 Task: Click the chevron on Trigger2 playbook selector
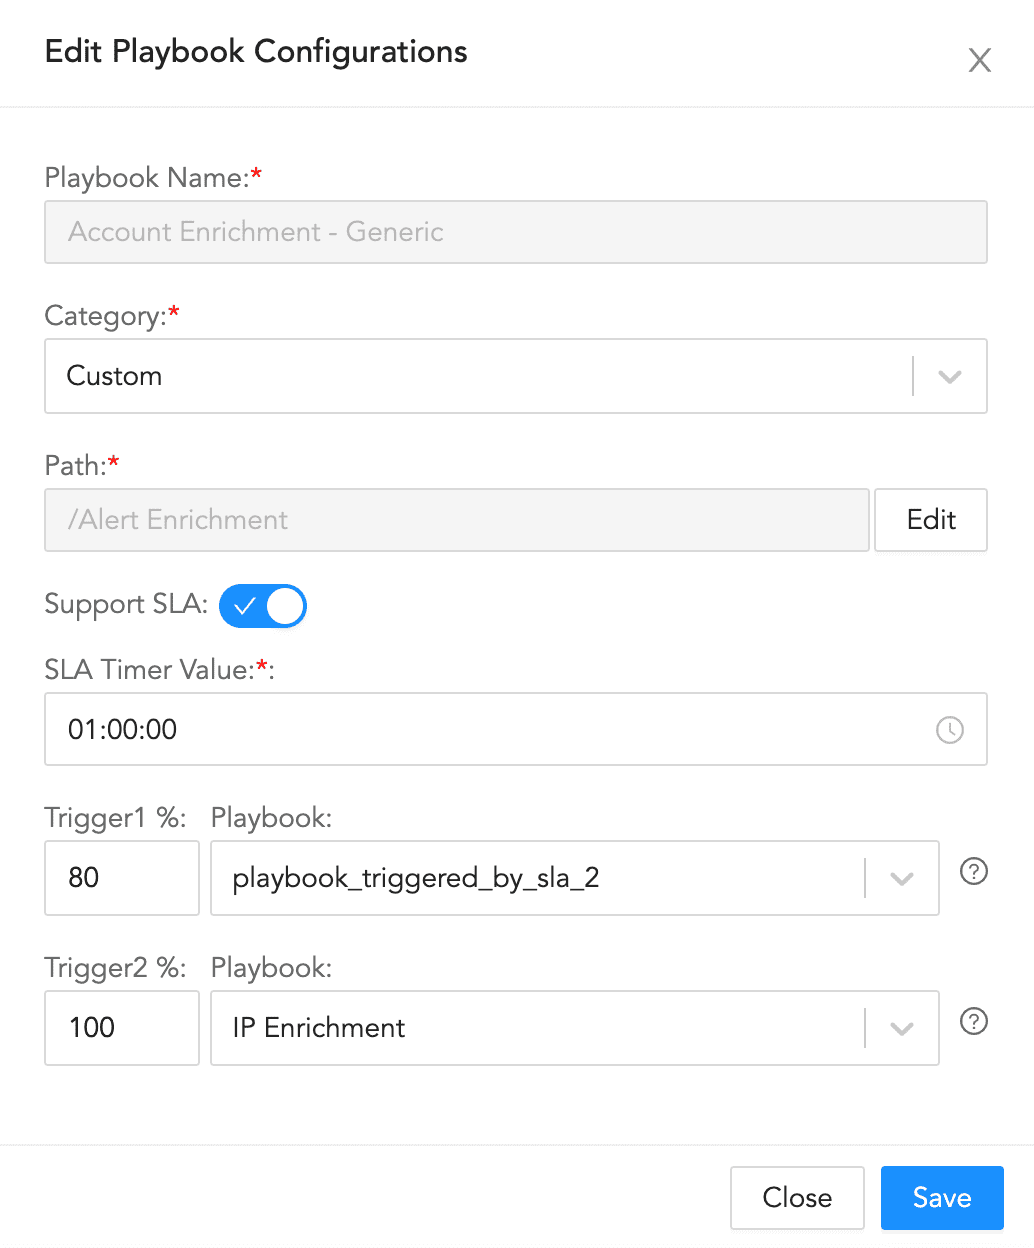pyautogui.click(x=901, y=1028)
